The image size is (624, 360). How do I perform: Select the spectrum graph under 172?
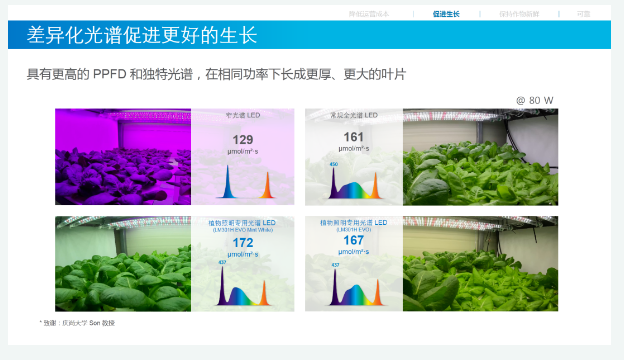[x=244, y=284]
